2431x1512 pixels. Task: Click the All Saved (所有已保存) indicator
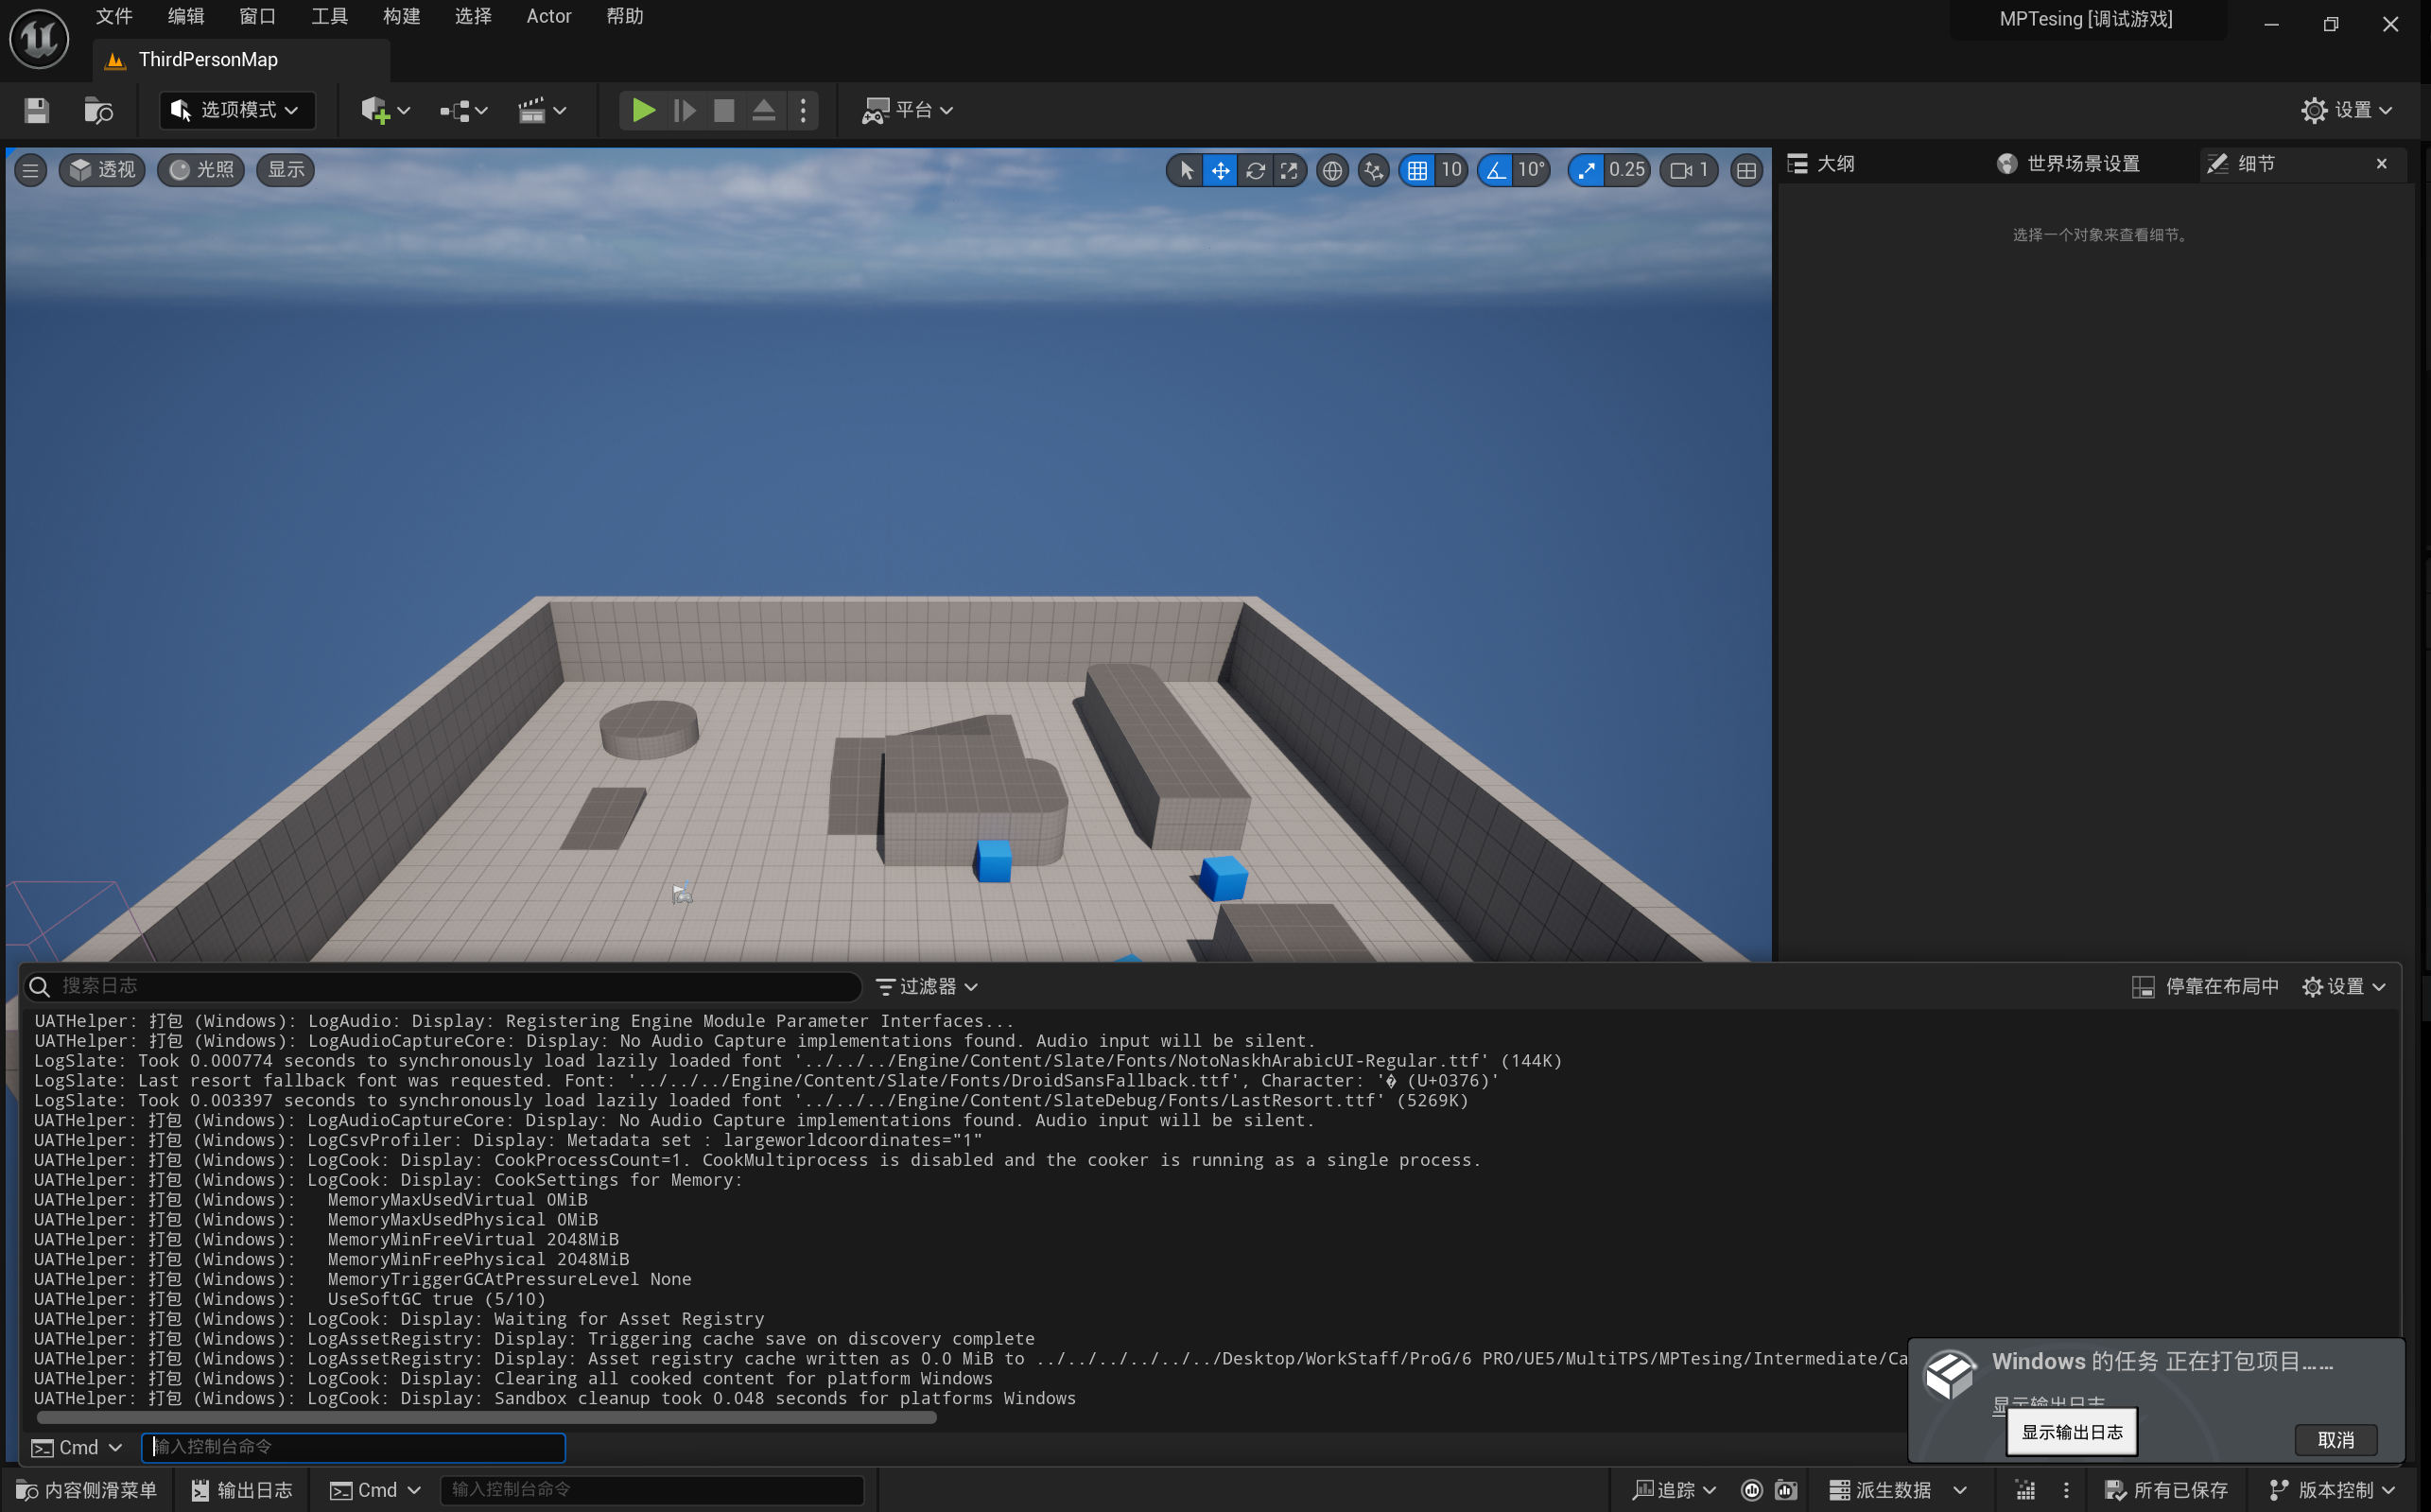(2166, 1490)
